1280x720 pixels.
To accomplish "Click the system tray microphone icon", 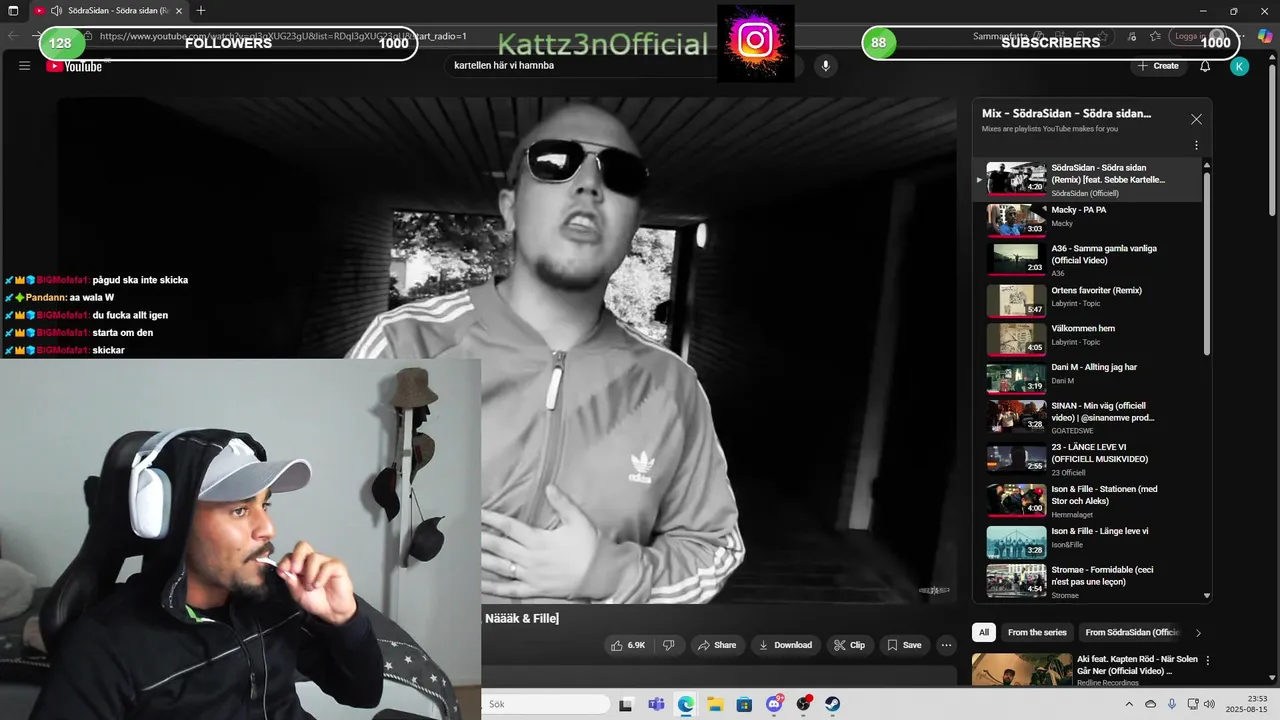I will pos(1171,704).
